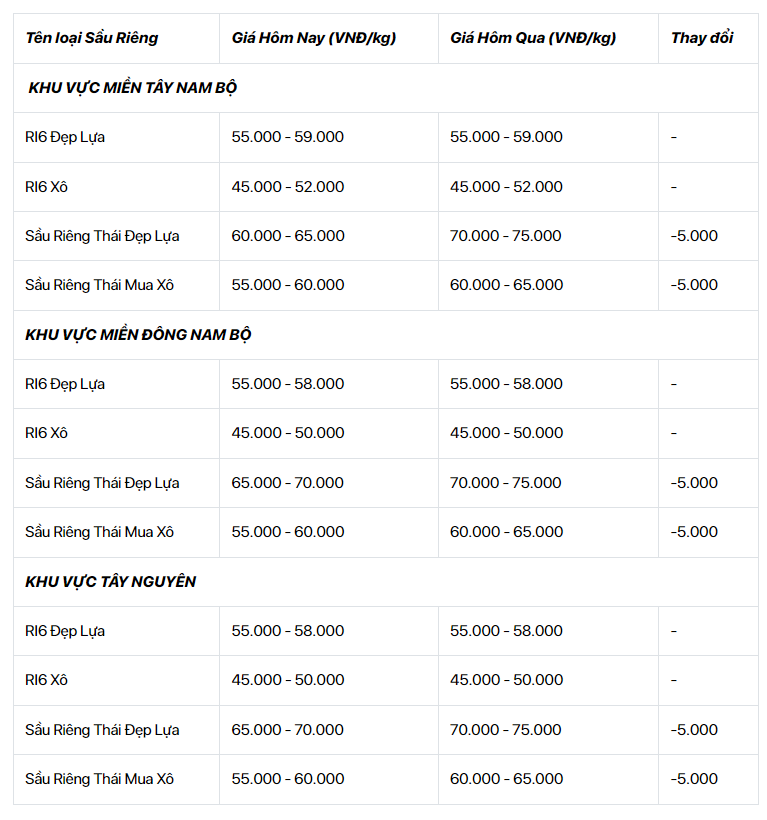The image size is (767, 820).
Task: Select the 'KHU VỰC TÂY NGUYÊN' section row
Action: pyautogui.click(x=386, y=582)
